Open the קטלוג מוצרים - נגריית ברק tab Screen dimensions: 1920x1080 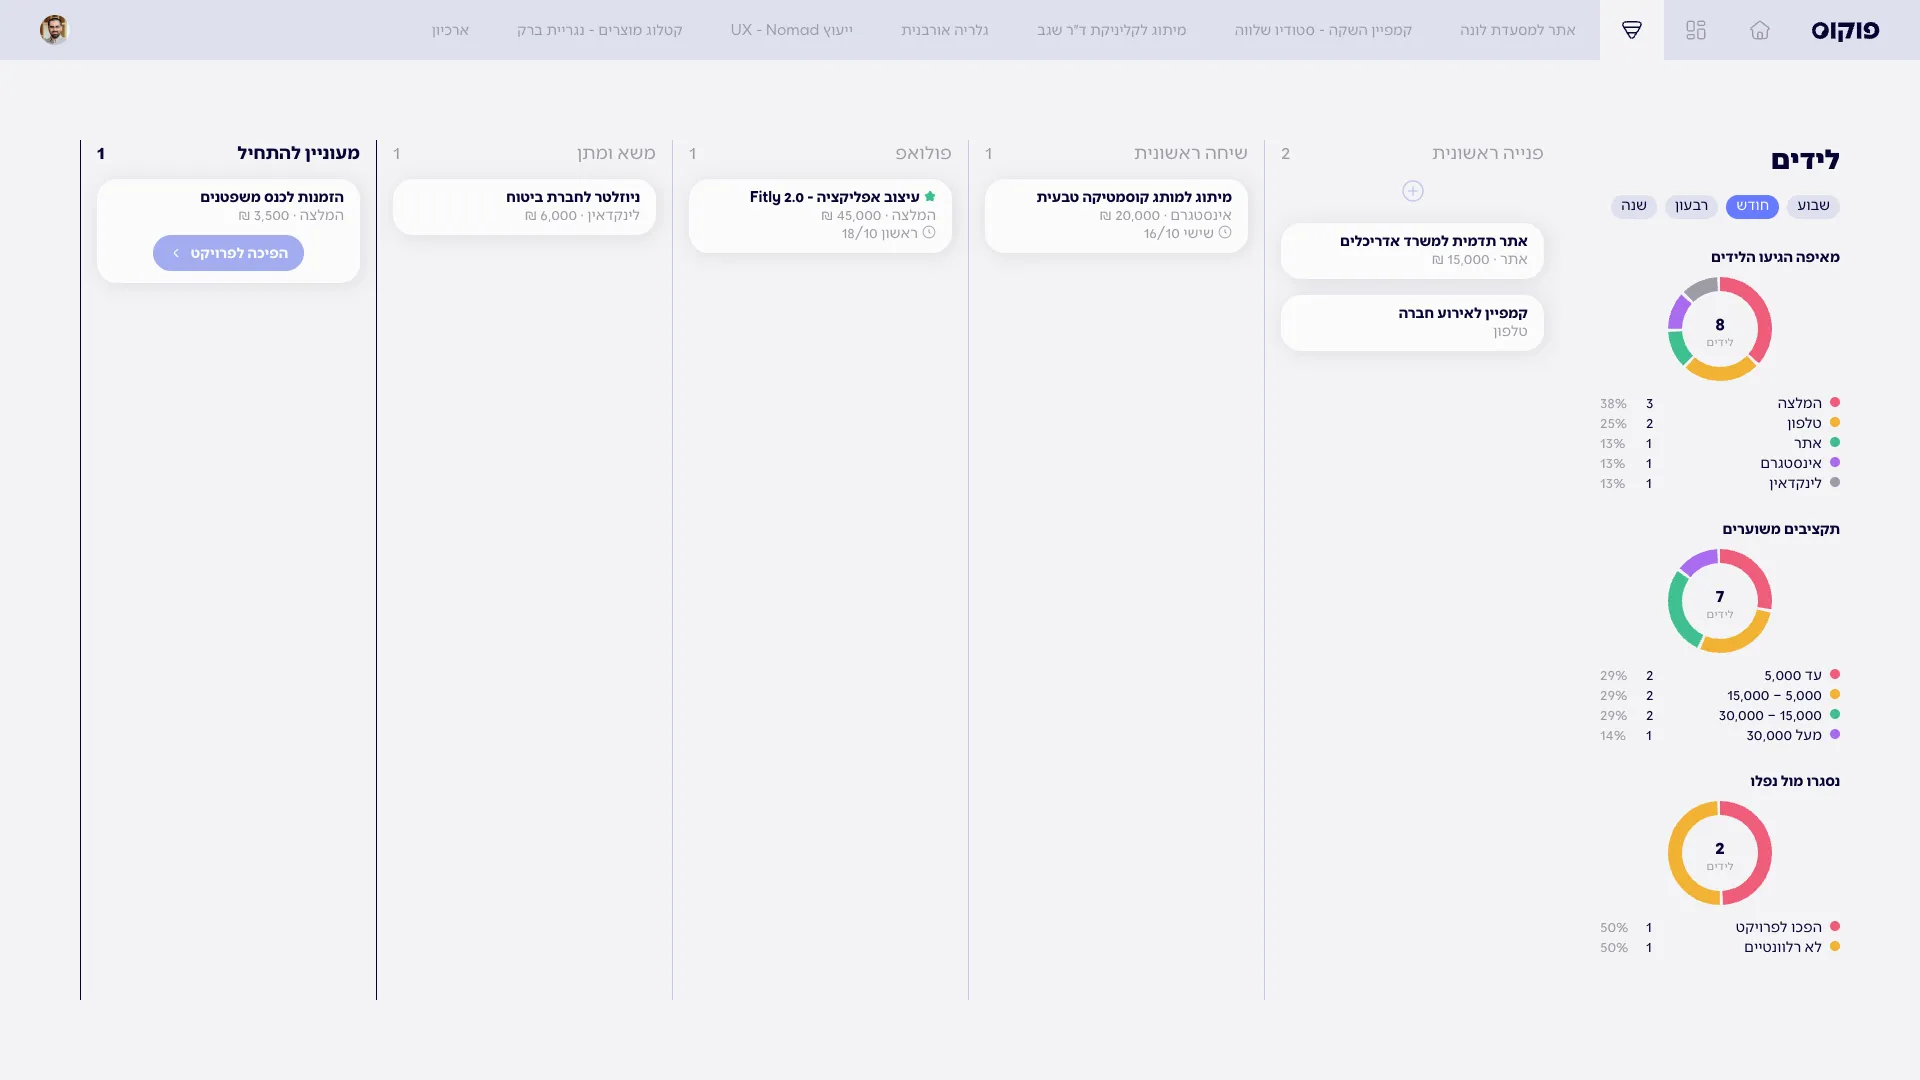coord(599,30)
